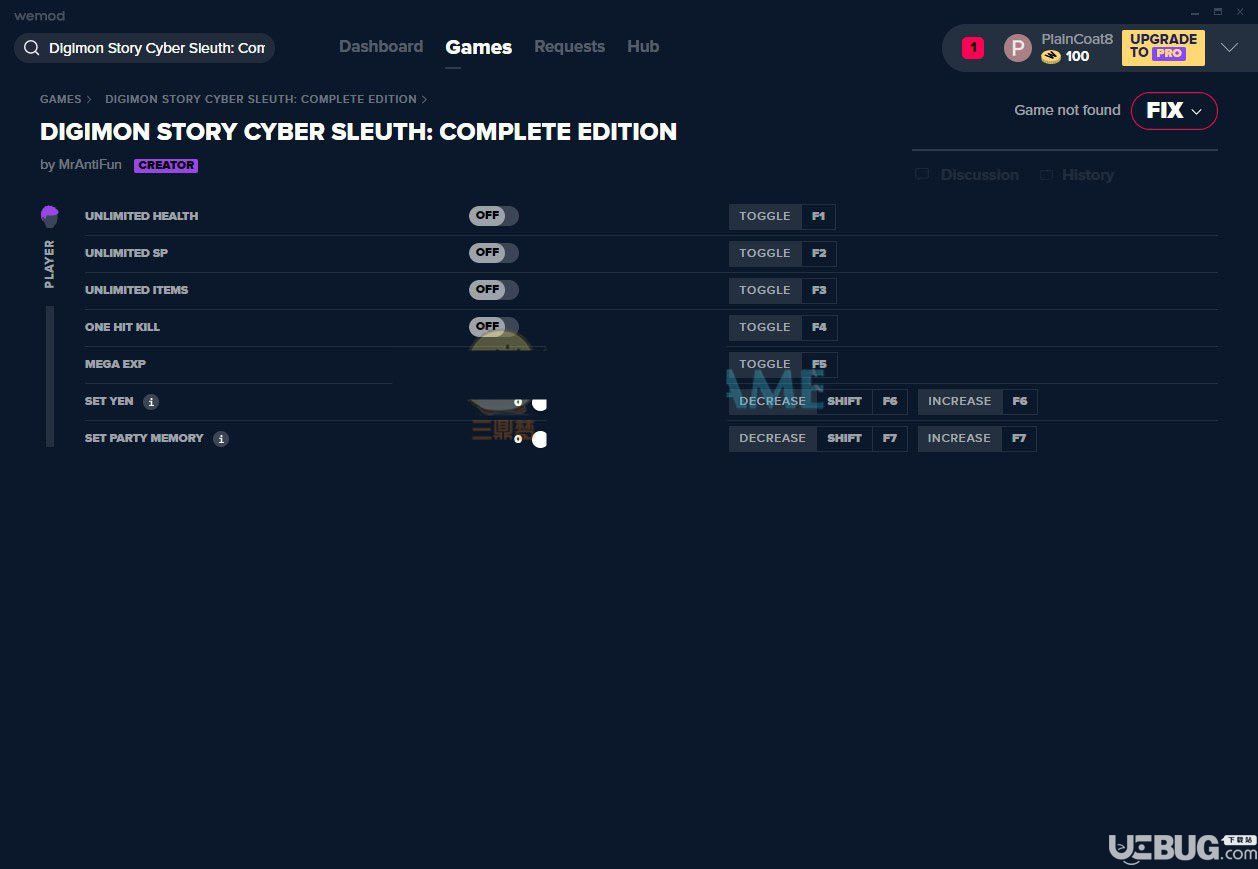Click the Increase F7 hotkey for Party Memory
Viewport: 1258px width, 869px height.
(x=977, y=439)
